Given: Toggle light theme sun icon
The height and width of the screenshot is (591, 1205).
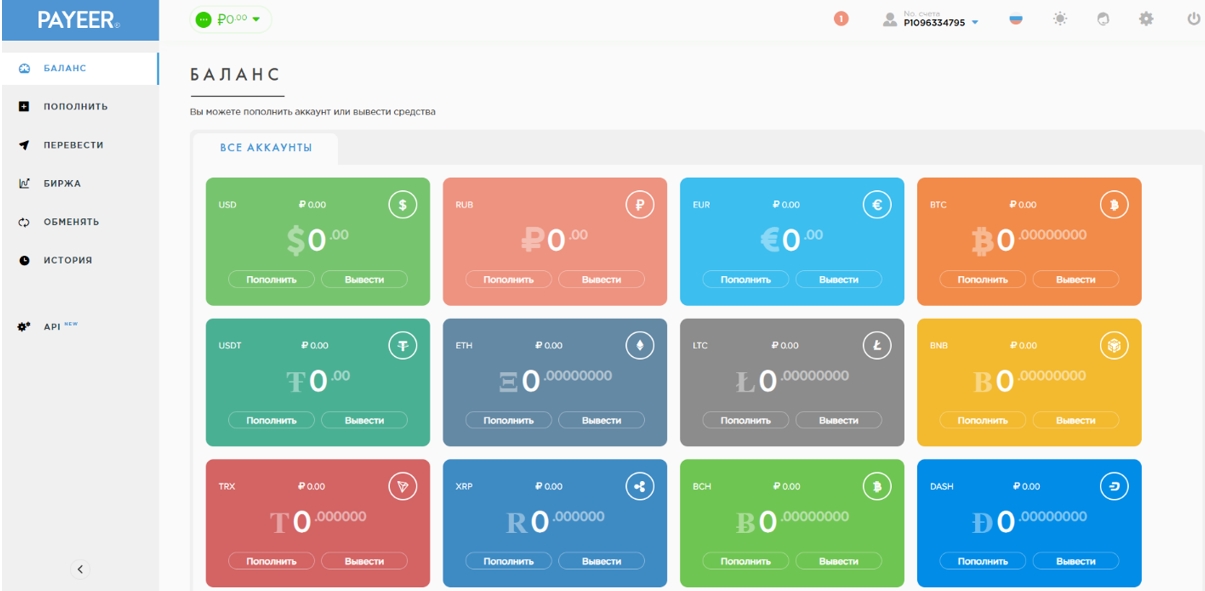Looking at the screenshot, I should [1060, 19].
